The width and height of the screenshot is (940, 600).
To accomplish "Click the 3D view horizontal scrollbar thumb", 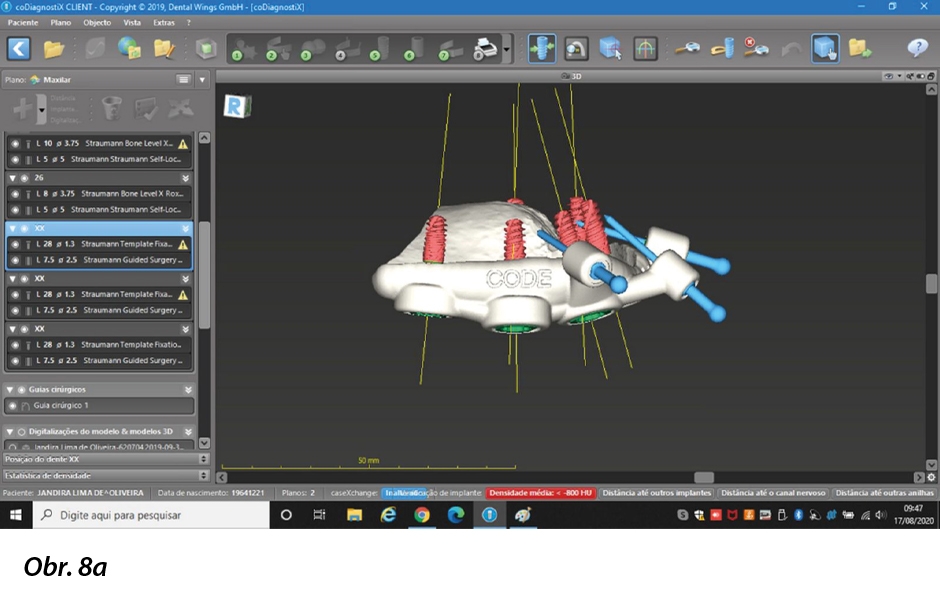I will (704, 478).
